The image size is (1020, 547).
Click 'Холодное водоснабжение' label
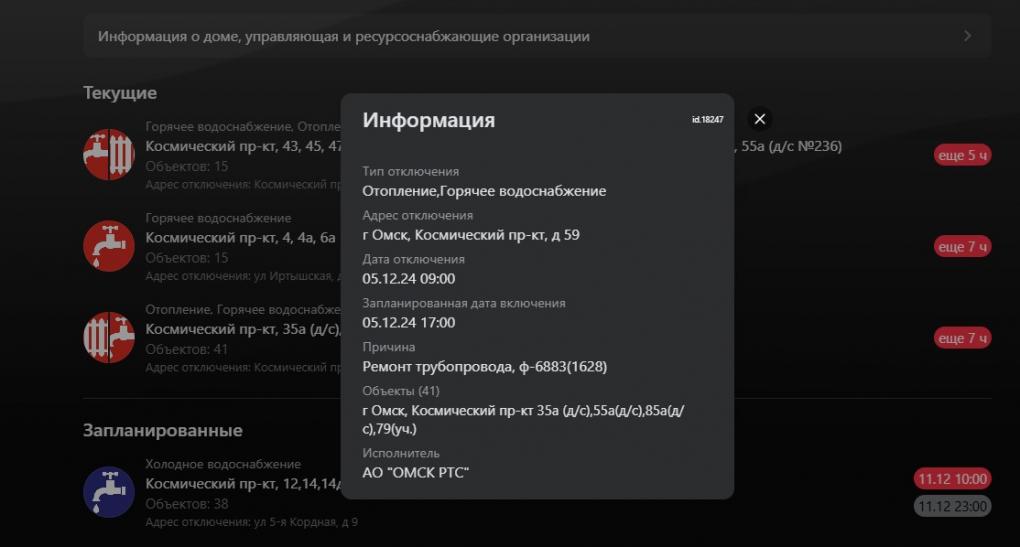click(223, 464)
